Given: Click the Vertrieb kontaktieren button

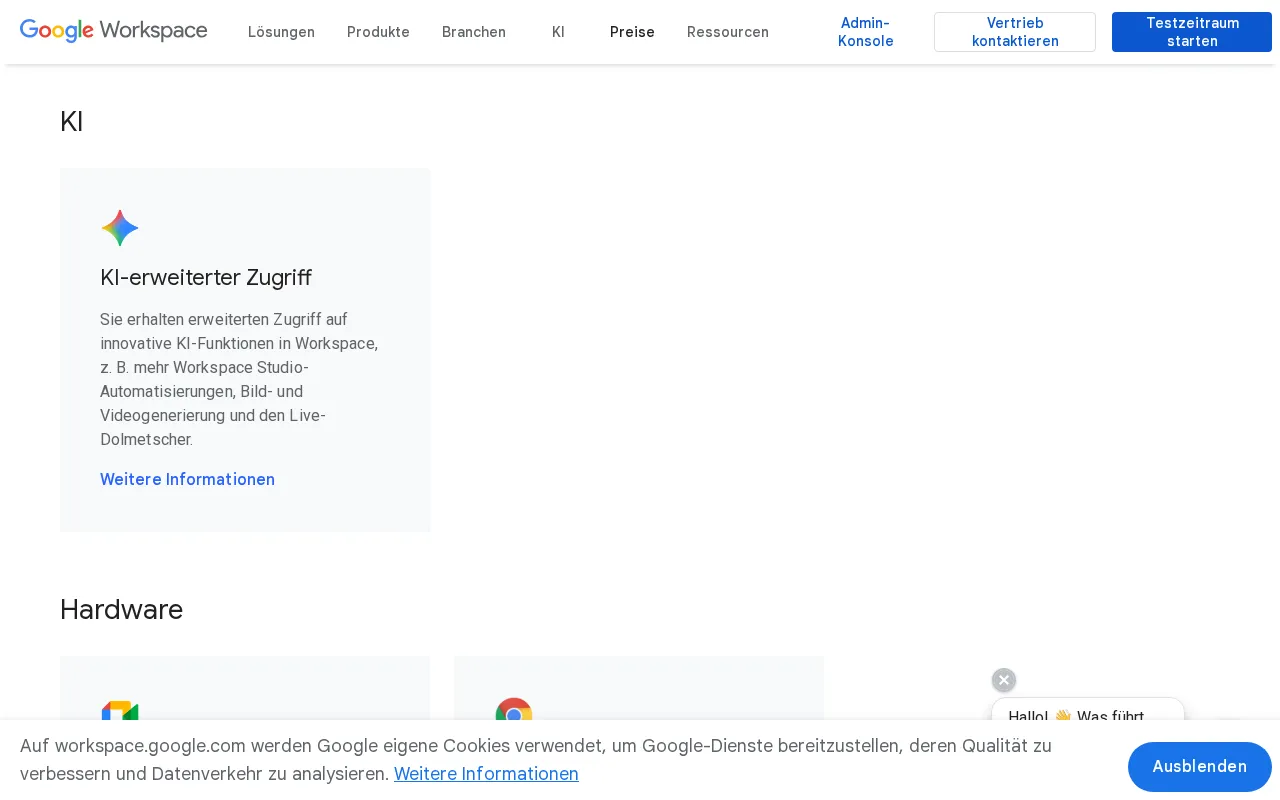Looking at the screenshot, I should (x=1015, y=32).
